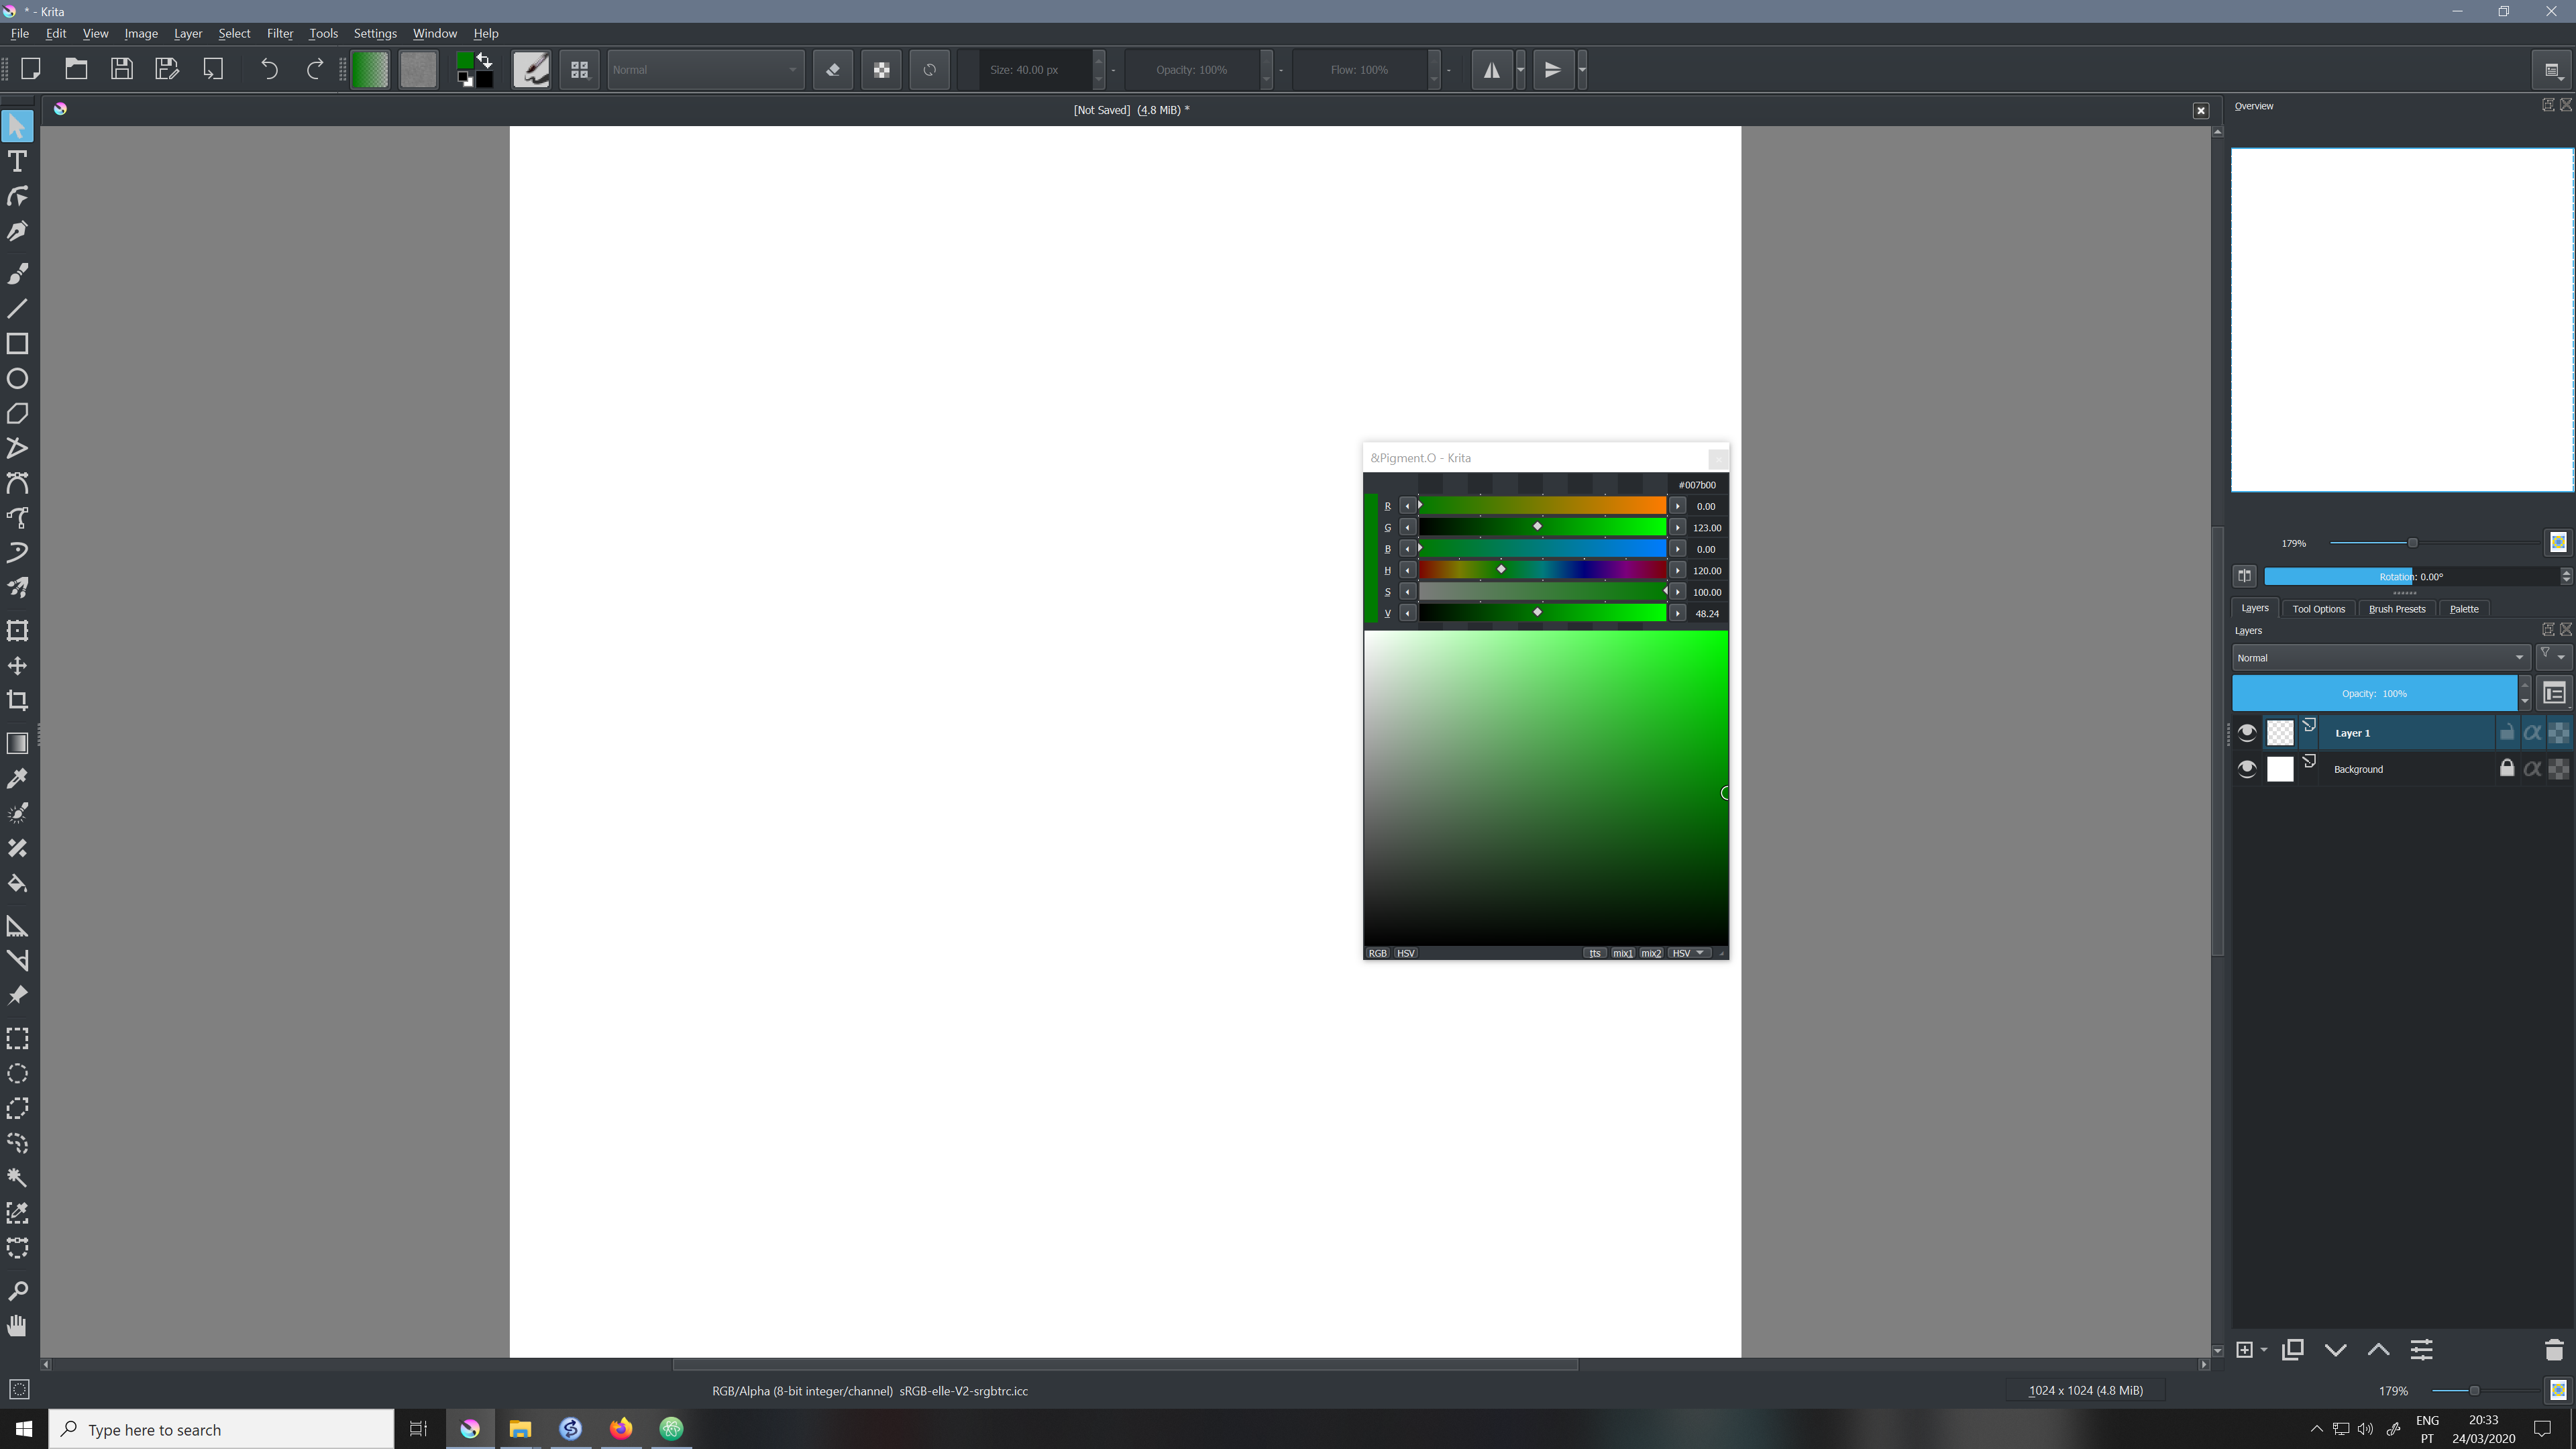Expand vertical mirror options arrow

click(1582, 70)
